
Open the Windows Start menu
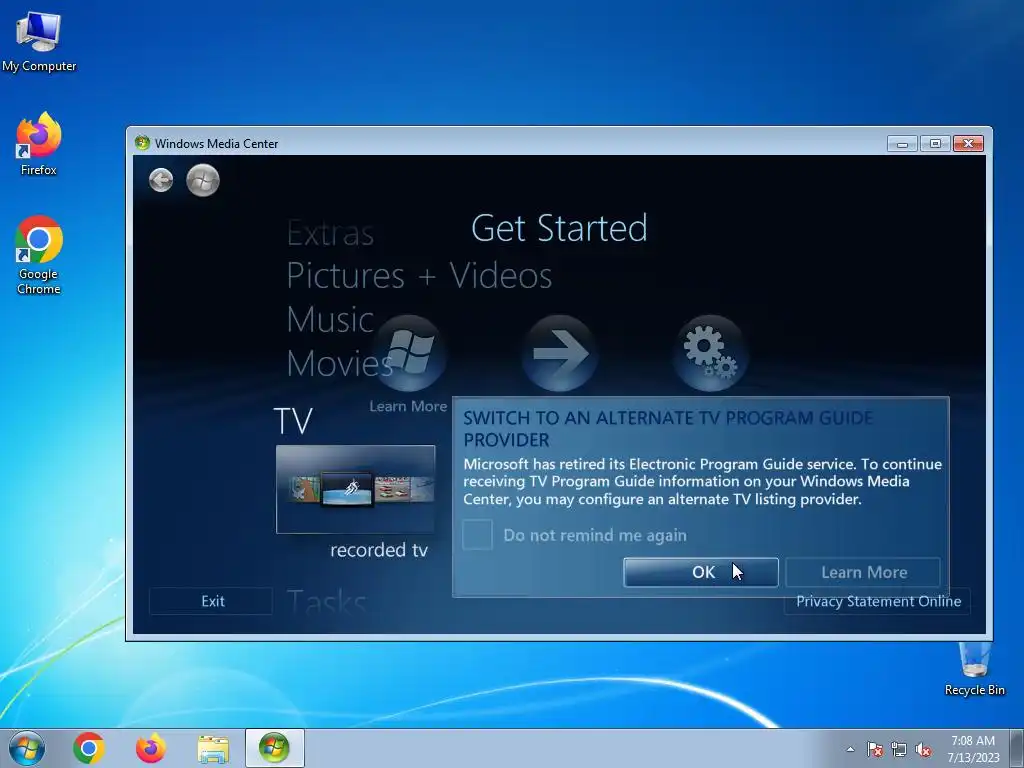[x=27, y=748]
